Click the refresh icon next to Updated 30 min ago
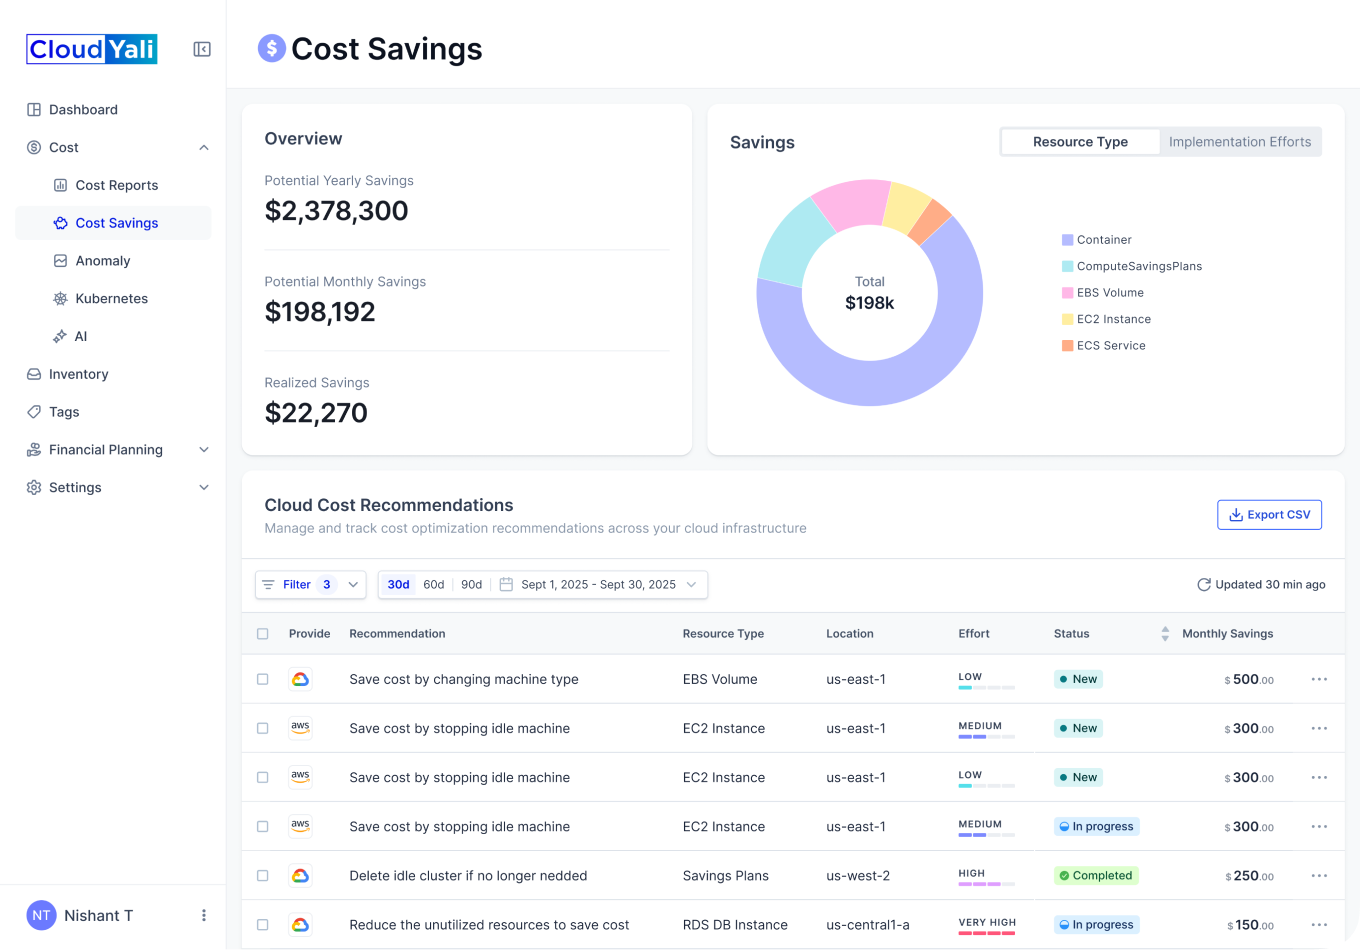Viewport: 1360px width, 950px height. point(1204,585)
